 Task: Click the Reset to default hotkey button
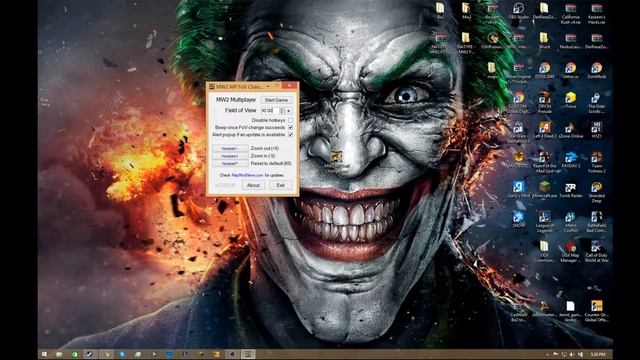[x=230, y=163]
